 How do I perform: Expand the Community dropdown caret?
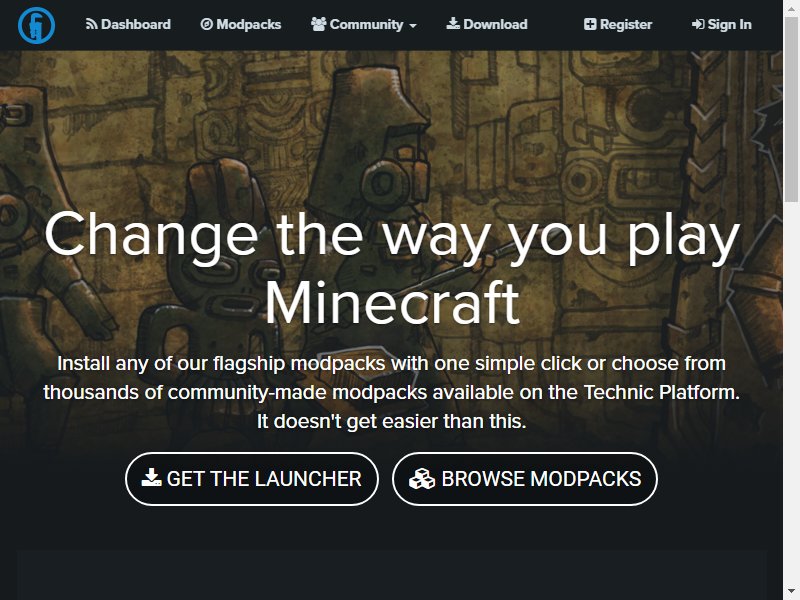(x=413, y=26)
